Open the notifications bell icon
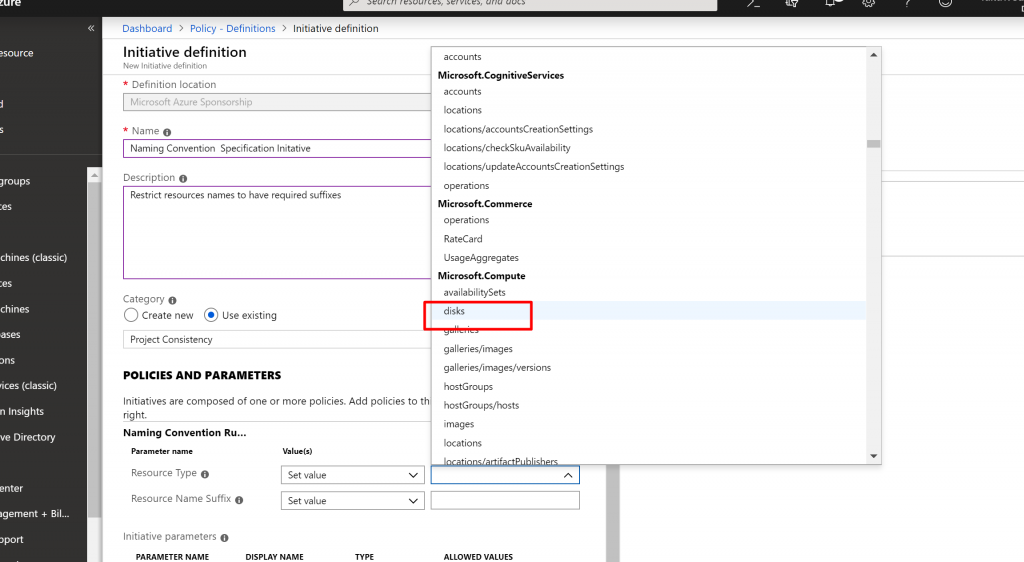Viewport: 1024px width, 562px height. 832,4
